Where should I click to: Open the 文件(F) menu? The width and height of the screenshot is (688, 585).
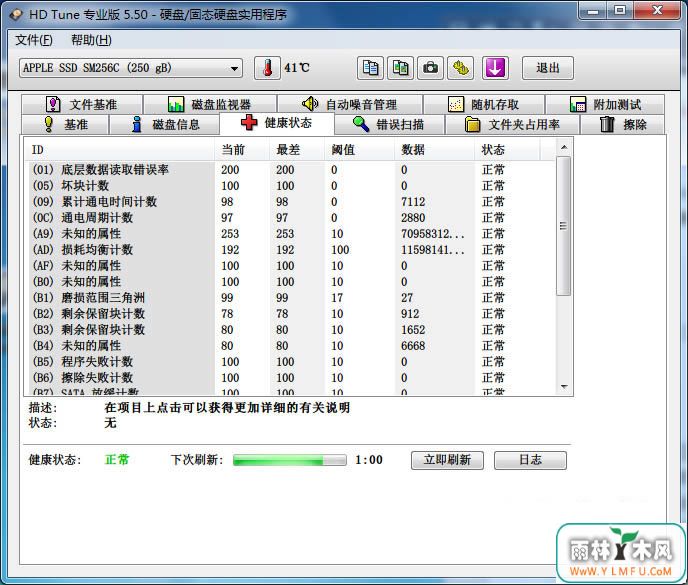[x=34, y=40]
